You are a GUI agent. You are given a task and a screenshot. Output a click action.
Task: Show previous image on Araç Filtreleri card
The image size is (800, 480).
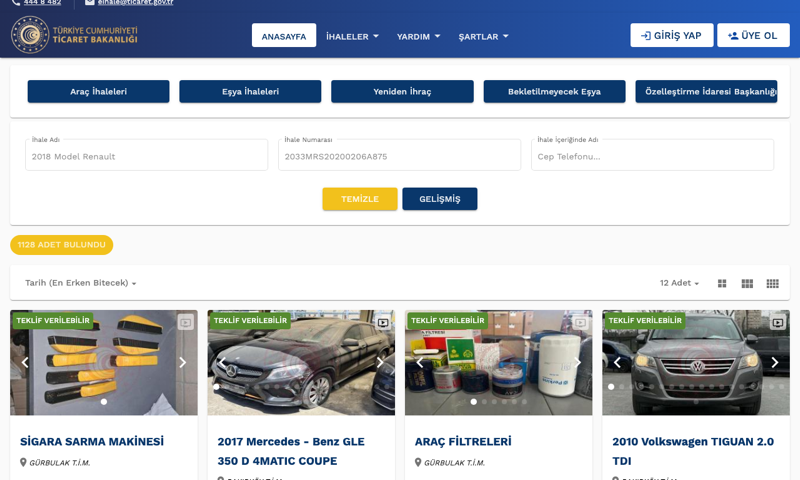coord(420,362)
